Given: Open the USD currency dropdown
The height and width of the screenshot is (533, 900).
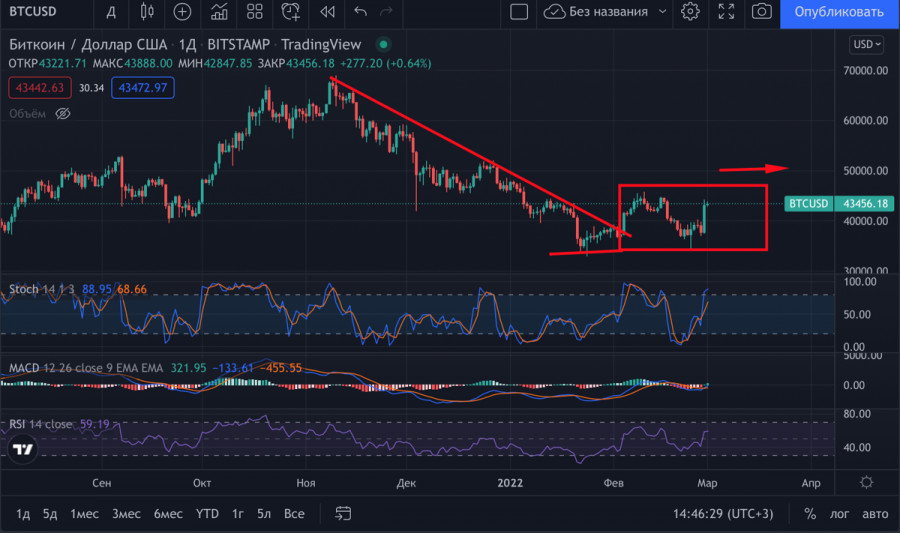Looking at the screenshot, I should [866, 44].
